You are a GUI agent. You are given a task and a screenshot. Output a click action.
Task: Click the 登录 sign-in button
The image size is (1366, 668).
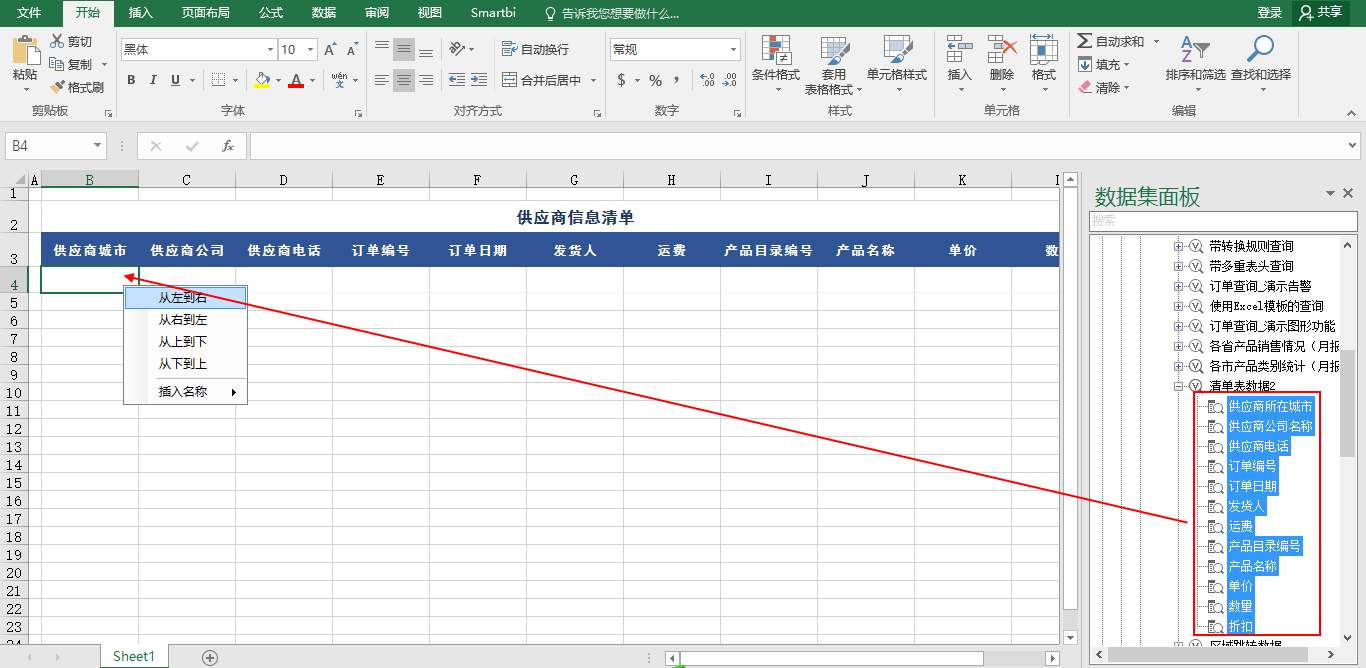1269,12
